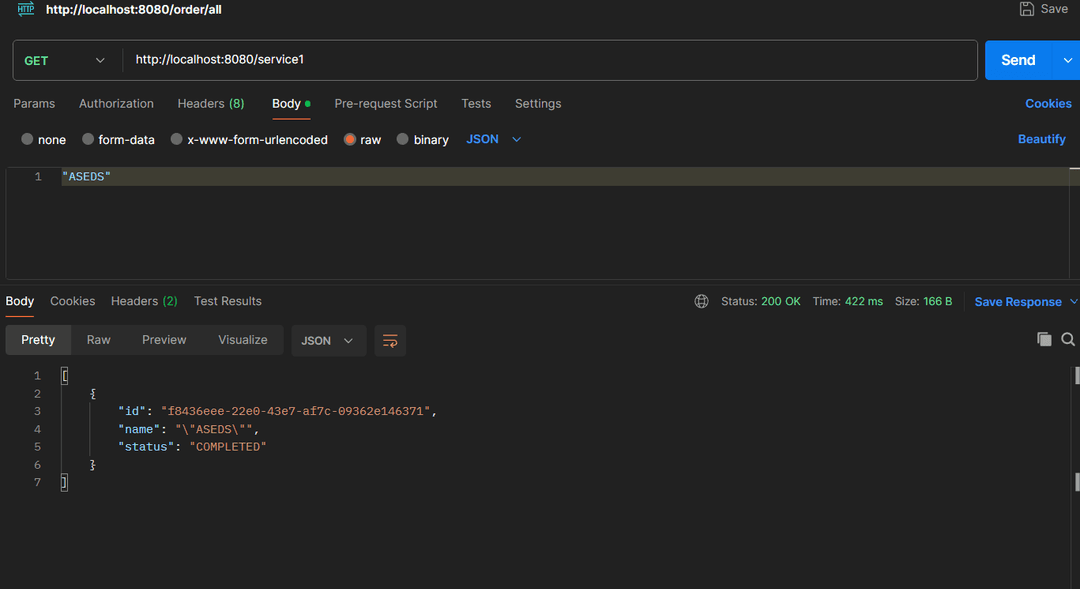Expand the Send button dropdown arrow

(x=1067, y=60)
